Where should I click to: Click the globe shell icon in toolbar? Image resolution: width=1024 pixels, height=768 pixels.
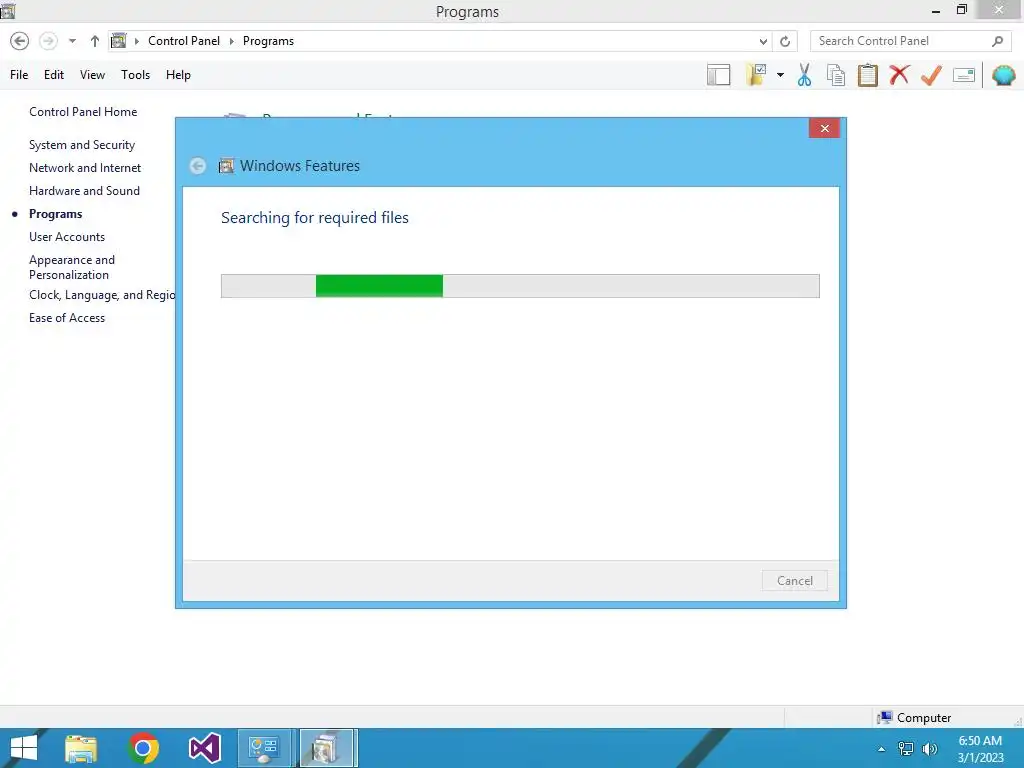(x=1003, y=75)
